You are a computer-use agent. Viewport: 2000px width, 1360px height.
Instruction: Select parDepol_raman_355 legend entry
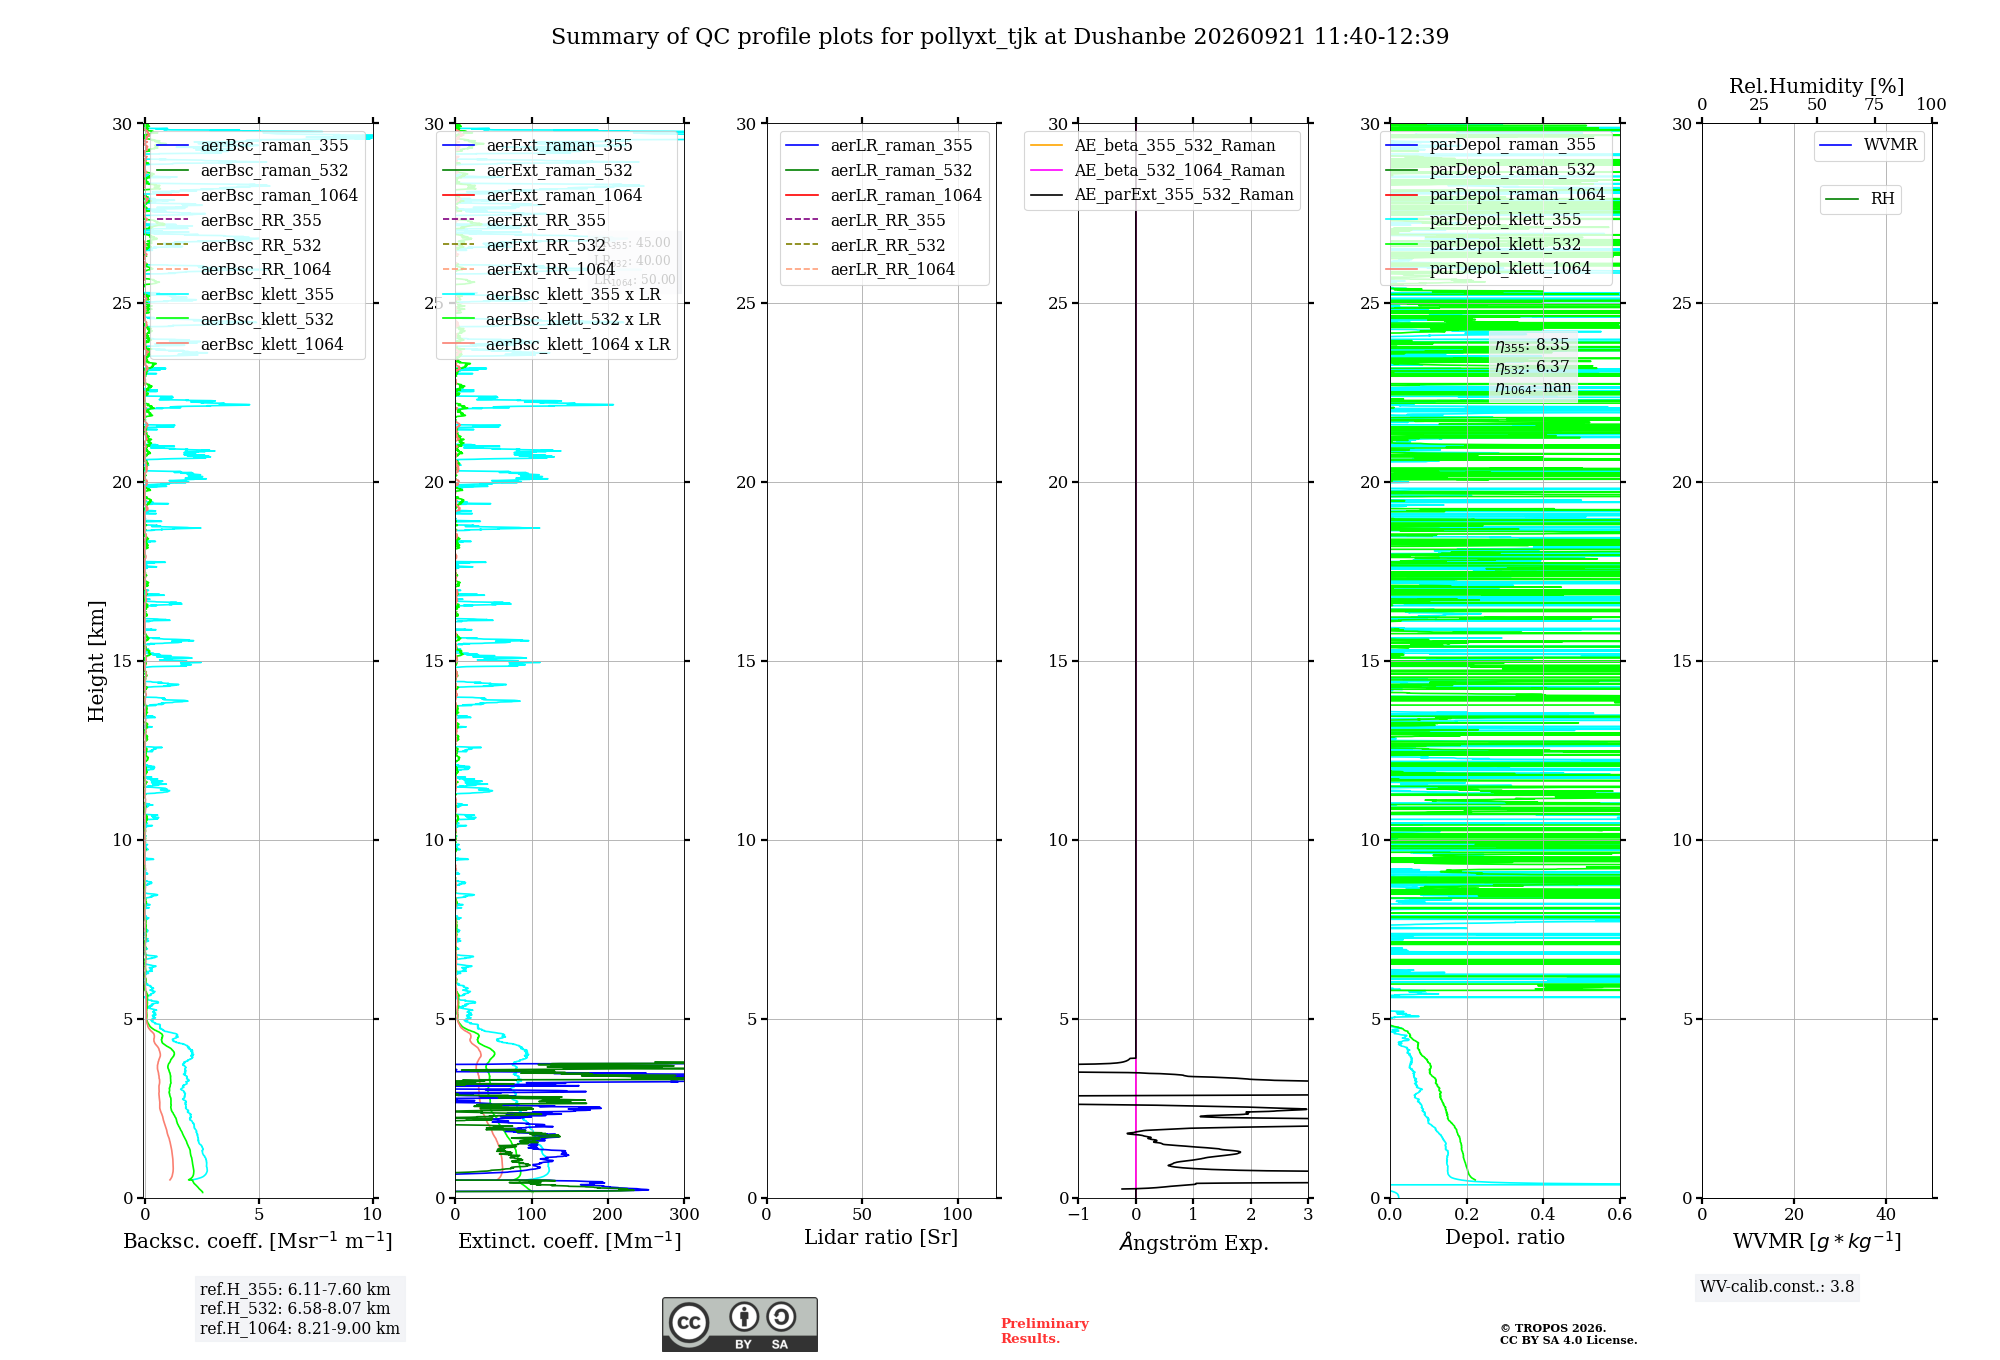[1491, 145]
